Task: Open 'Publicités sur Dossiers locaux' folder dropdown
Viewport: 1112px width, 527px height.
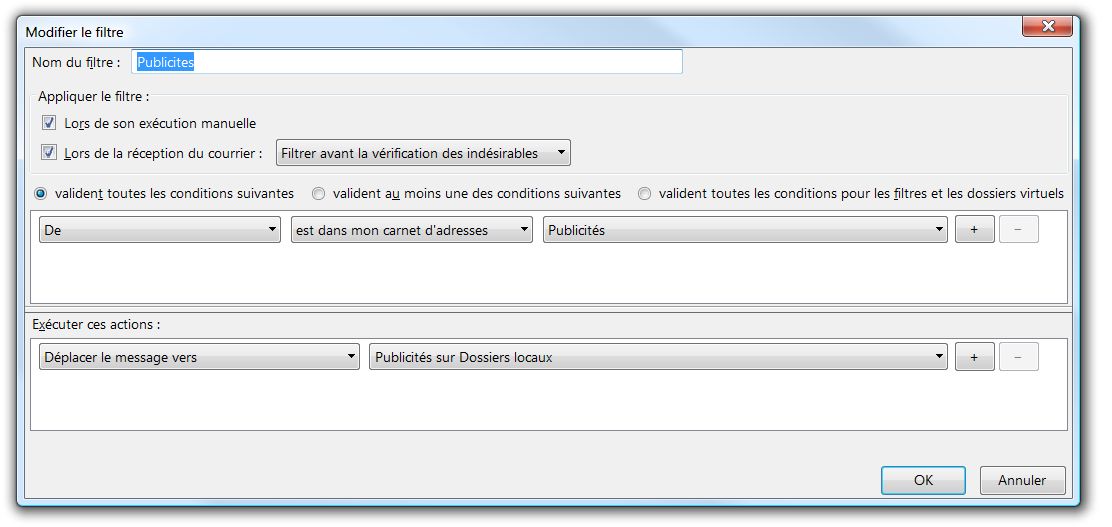Action: (x=658, y=357)
